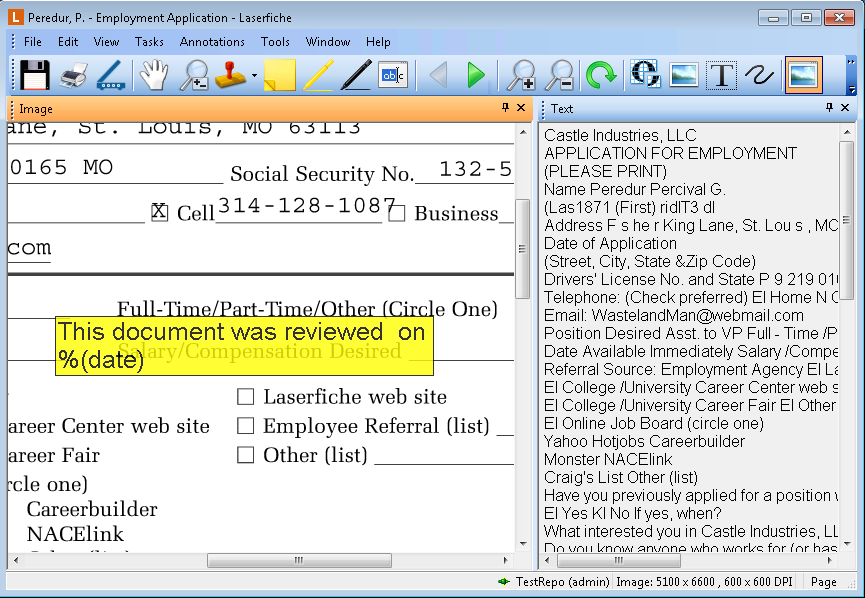Viewport: 865px width, 598px height.
Task: Select the Zoom region magnifier tool
Action: coord(194,75)
